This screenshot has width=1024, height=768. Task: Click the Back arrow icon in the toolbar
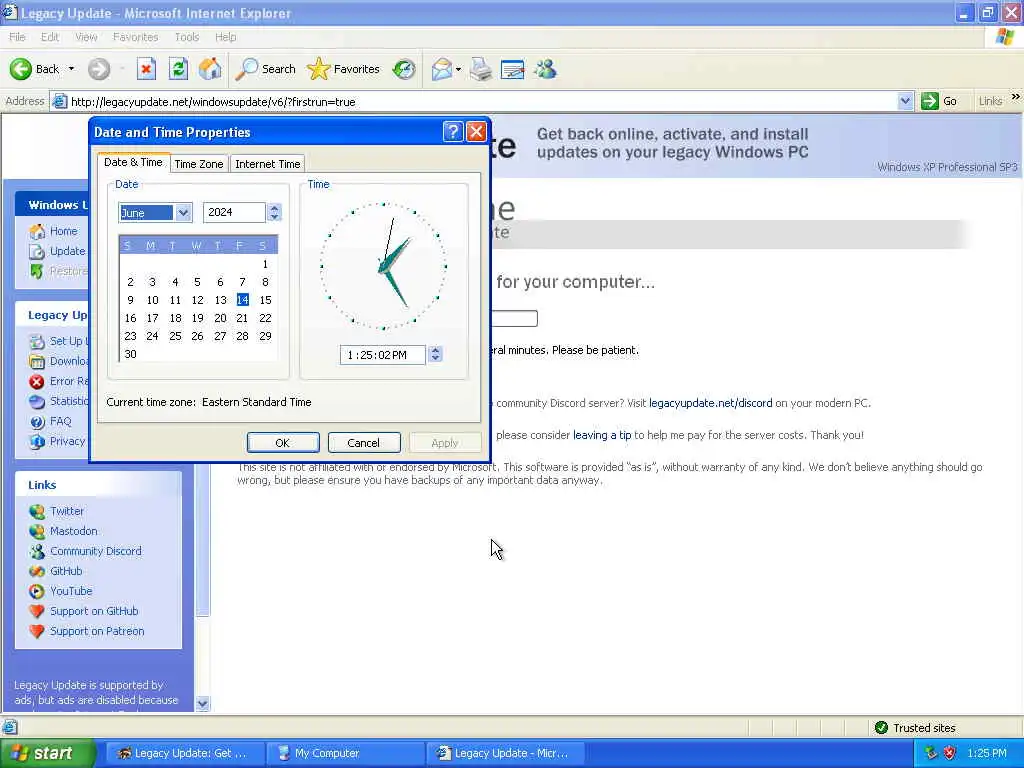coord(21,69)
